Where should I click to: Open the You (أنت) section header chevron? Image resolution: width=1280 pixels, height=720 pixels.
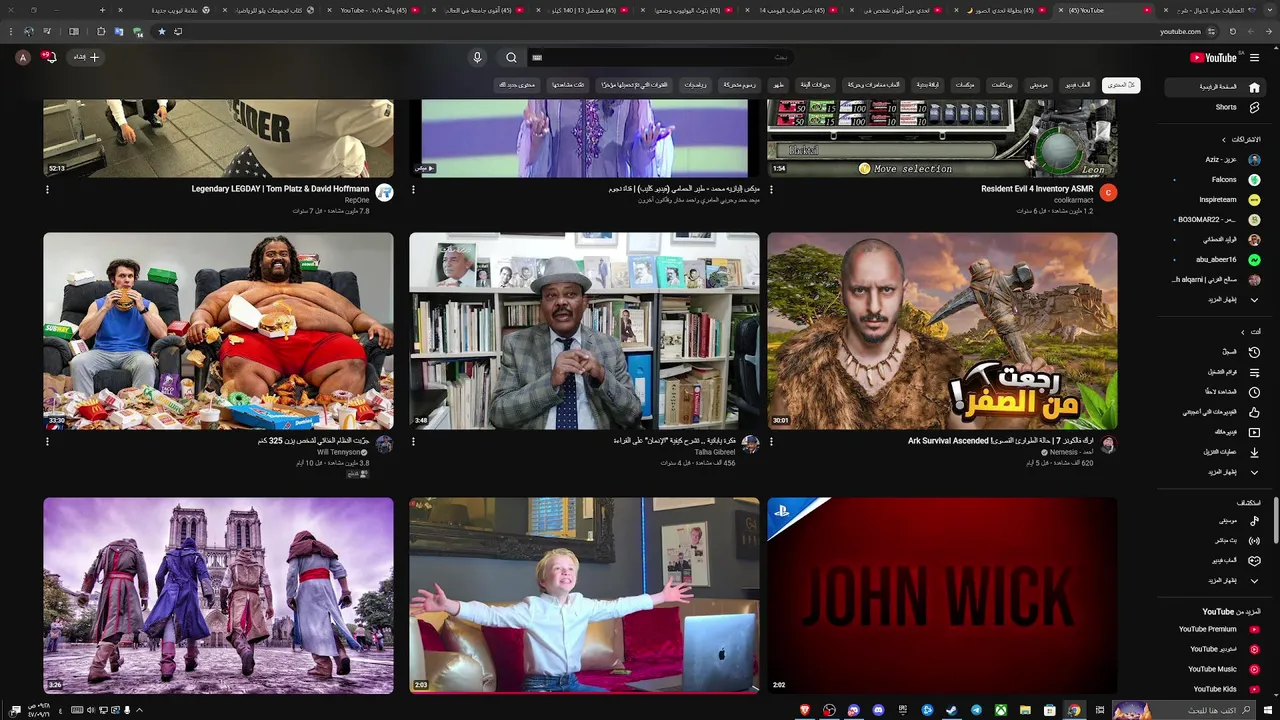point(1243,332)
